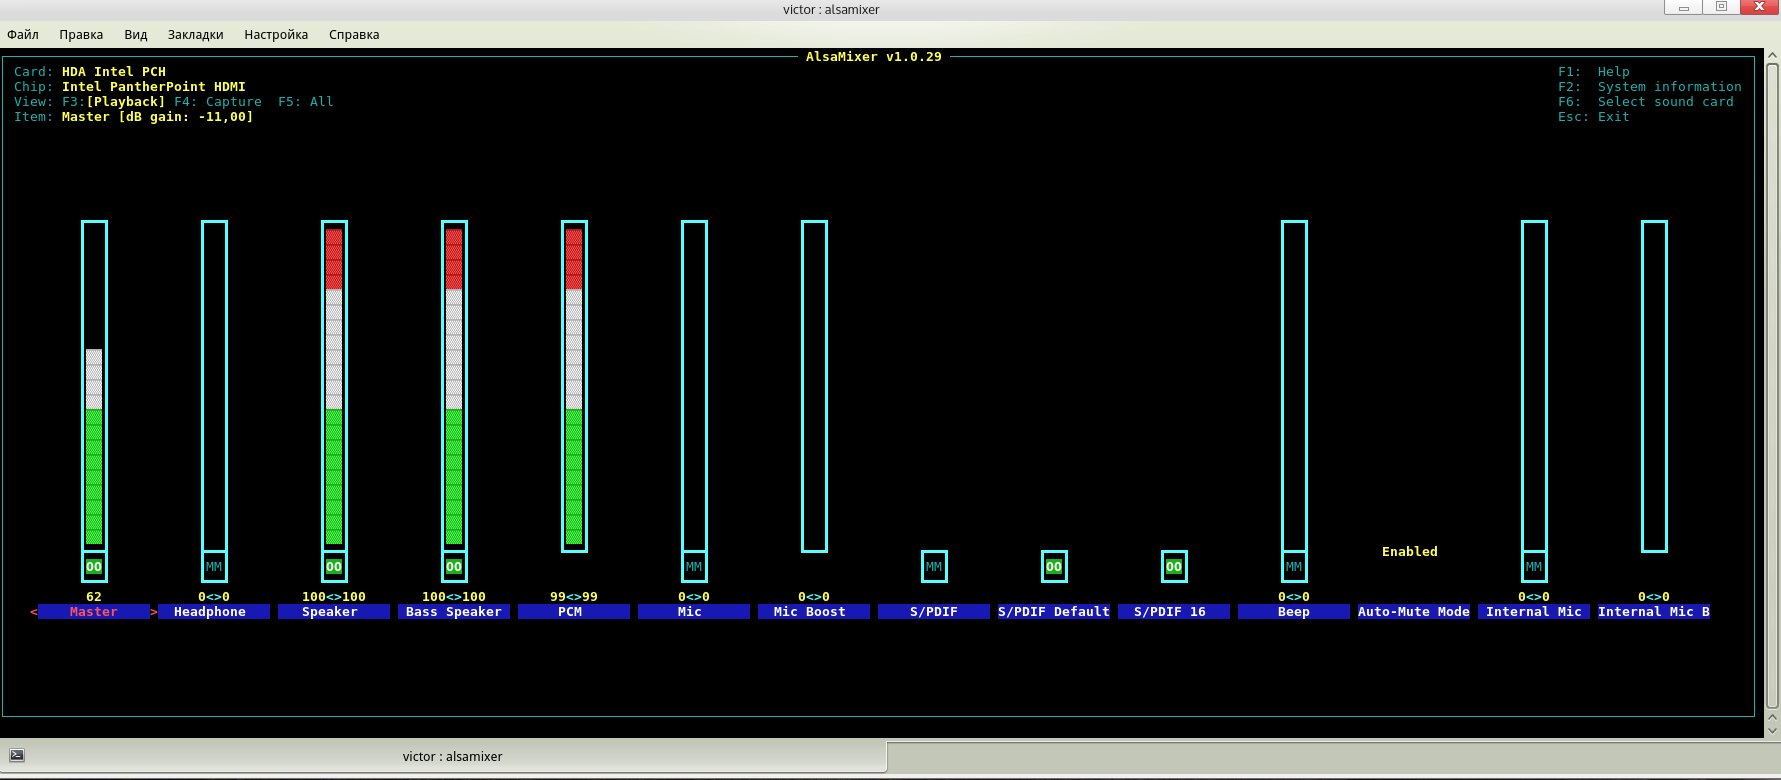Open the Настройка menu
This screenshot has height=780, width=1781.
pos(276,34)
